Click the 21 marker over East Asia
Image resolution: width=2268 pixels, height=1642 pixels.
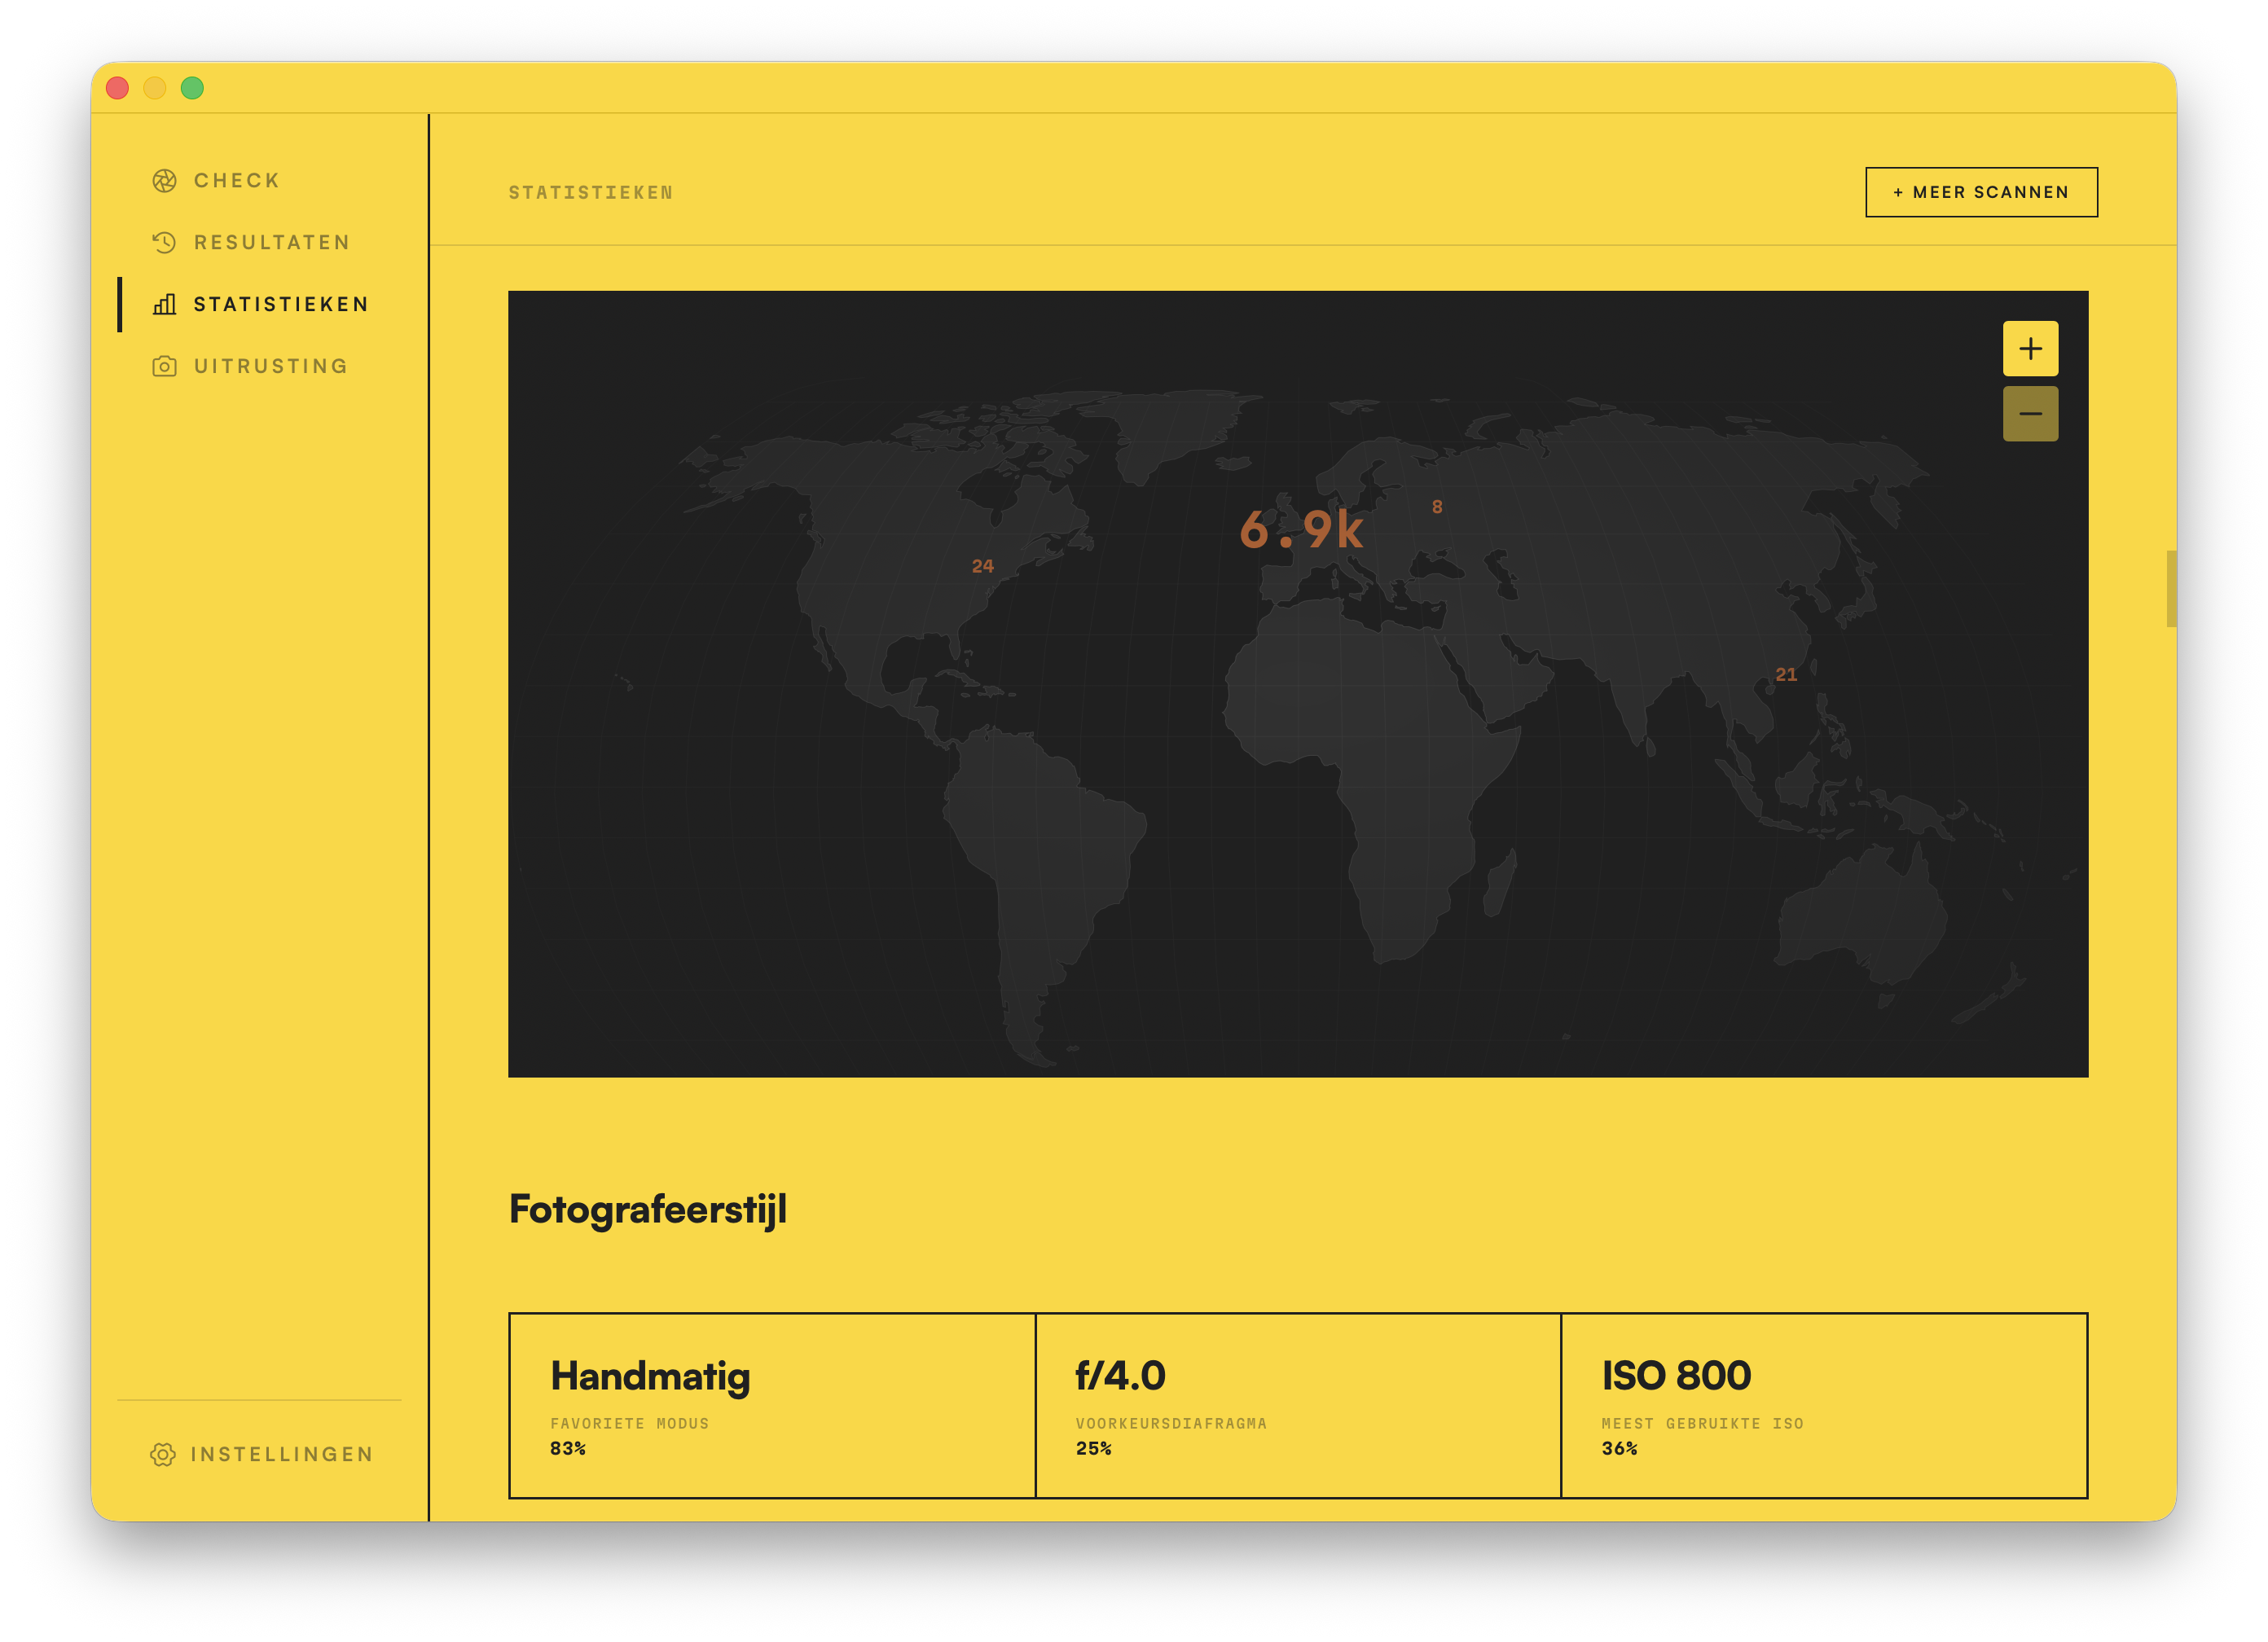[x=1786, y=675]
